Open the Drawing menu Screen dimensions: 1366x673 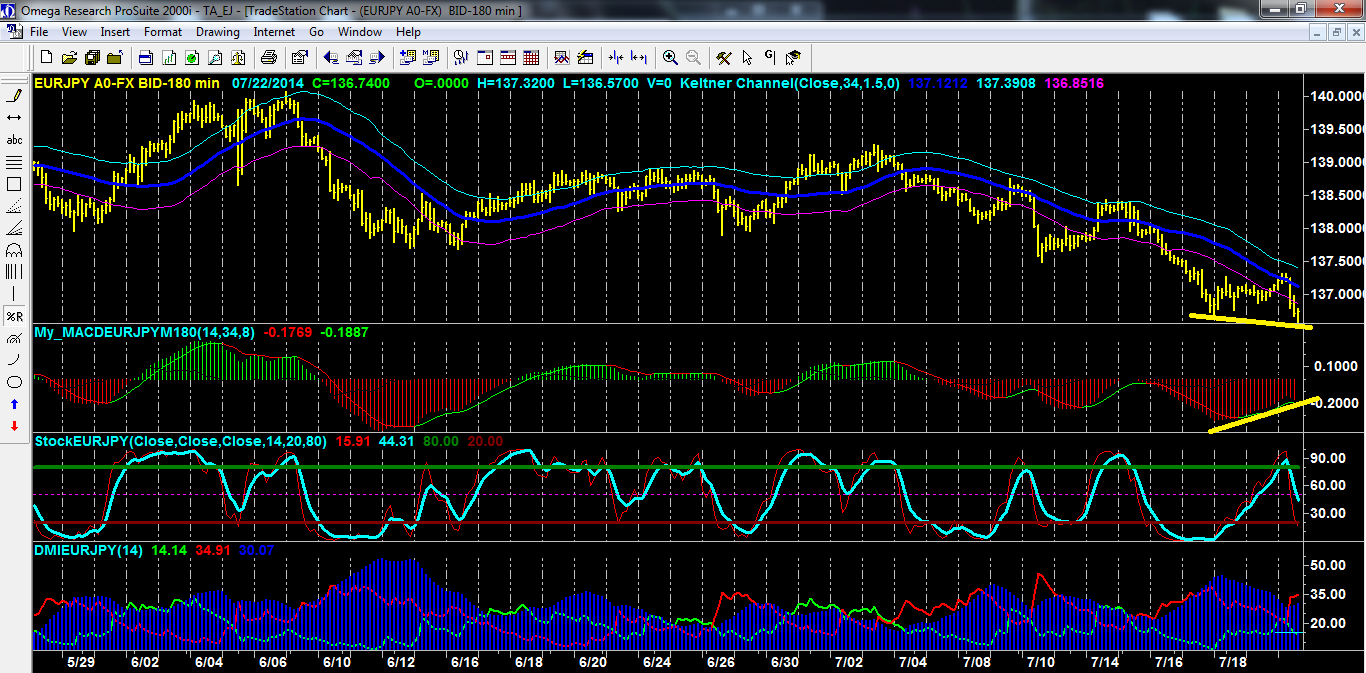217,32
